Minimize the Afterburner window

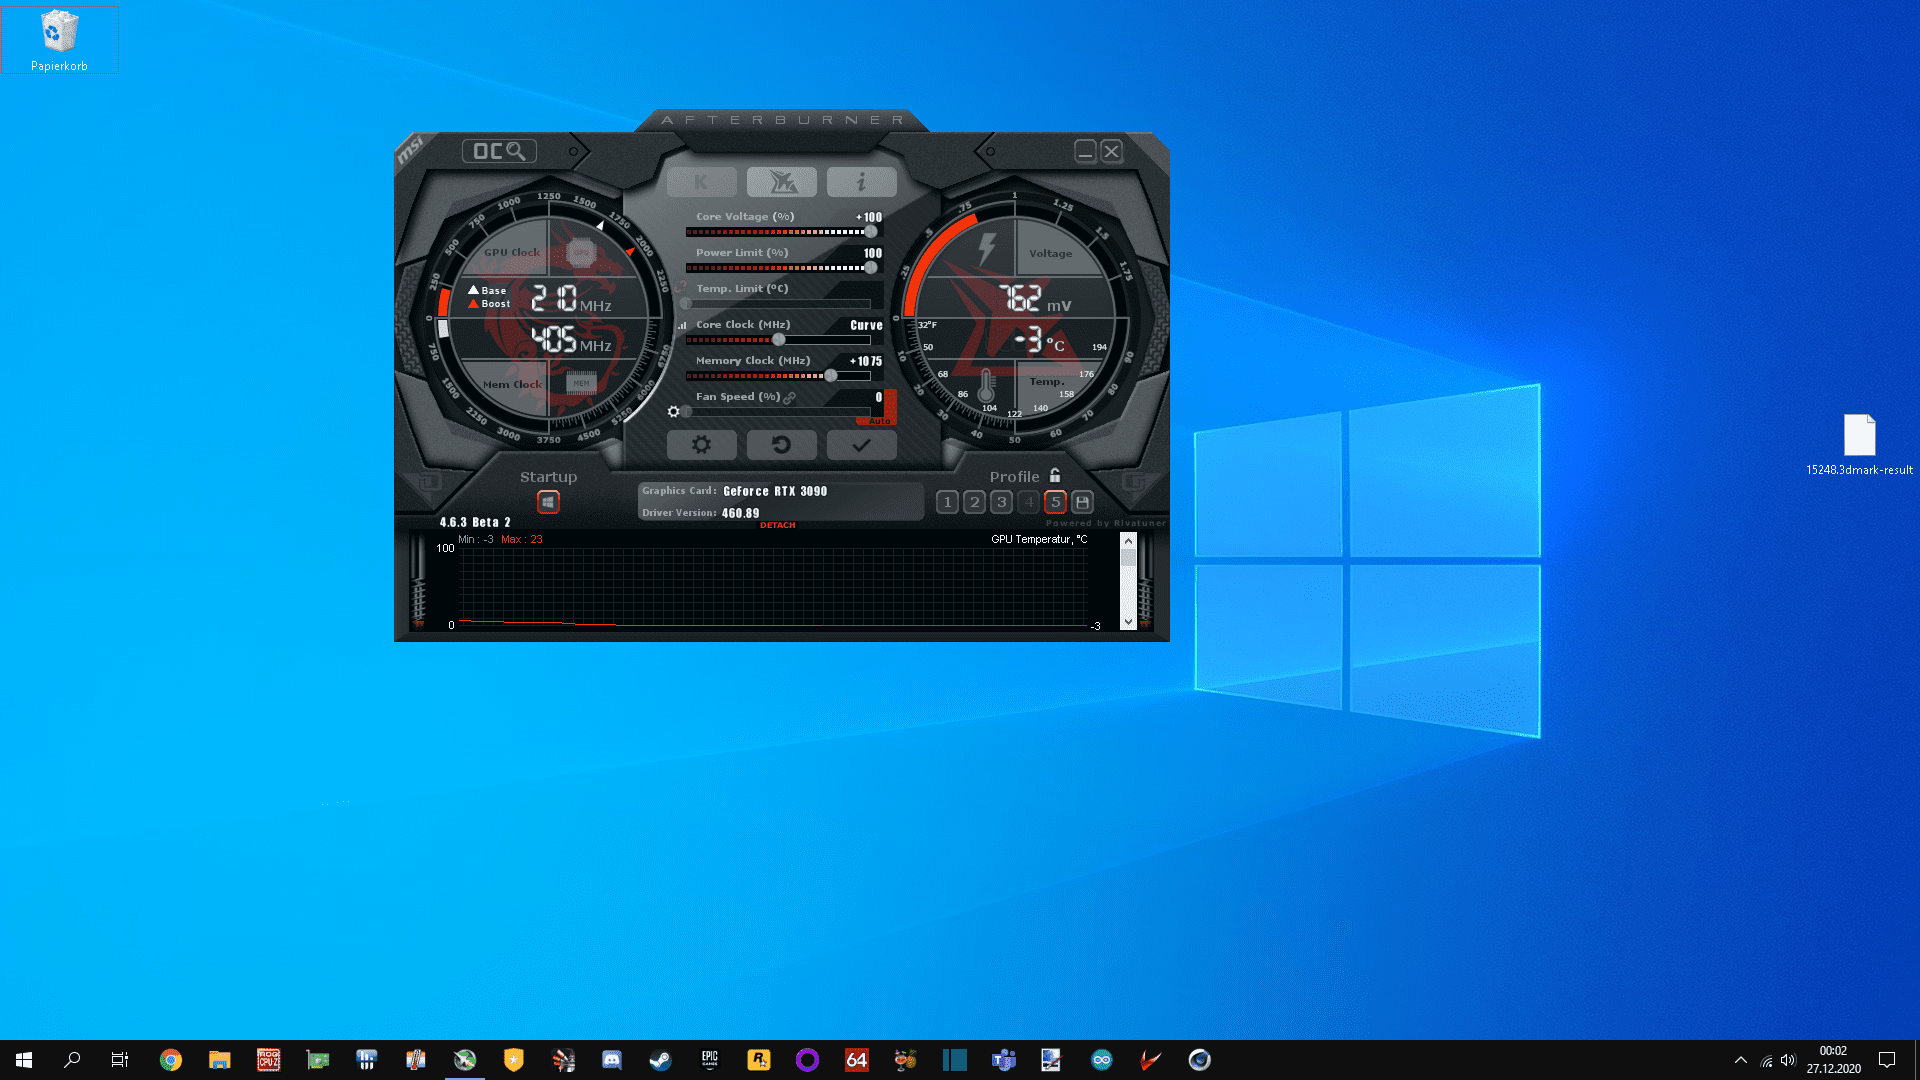pos(1085,151)
